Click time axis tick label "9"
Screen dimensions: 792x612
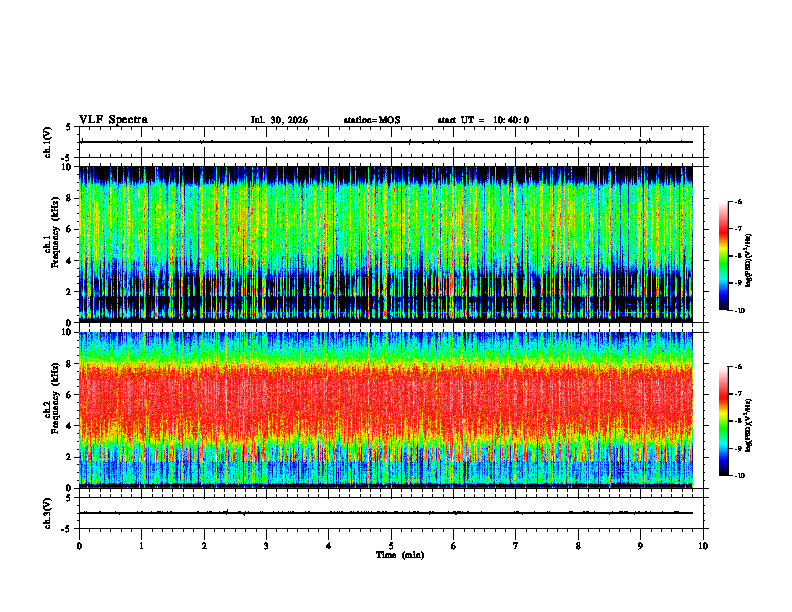(640, 546)
